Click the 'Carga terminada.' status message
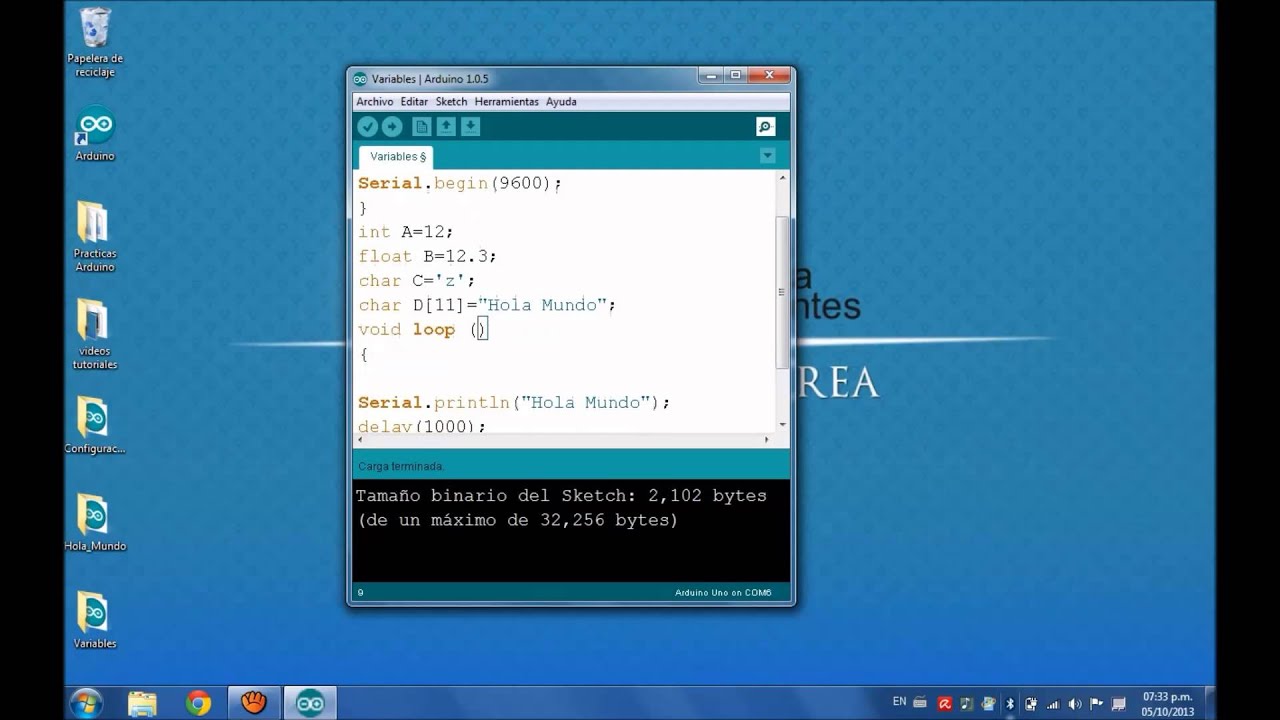This screenshot has width=1280, height=720. [401, 467]
